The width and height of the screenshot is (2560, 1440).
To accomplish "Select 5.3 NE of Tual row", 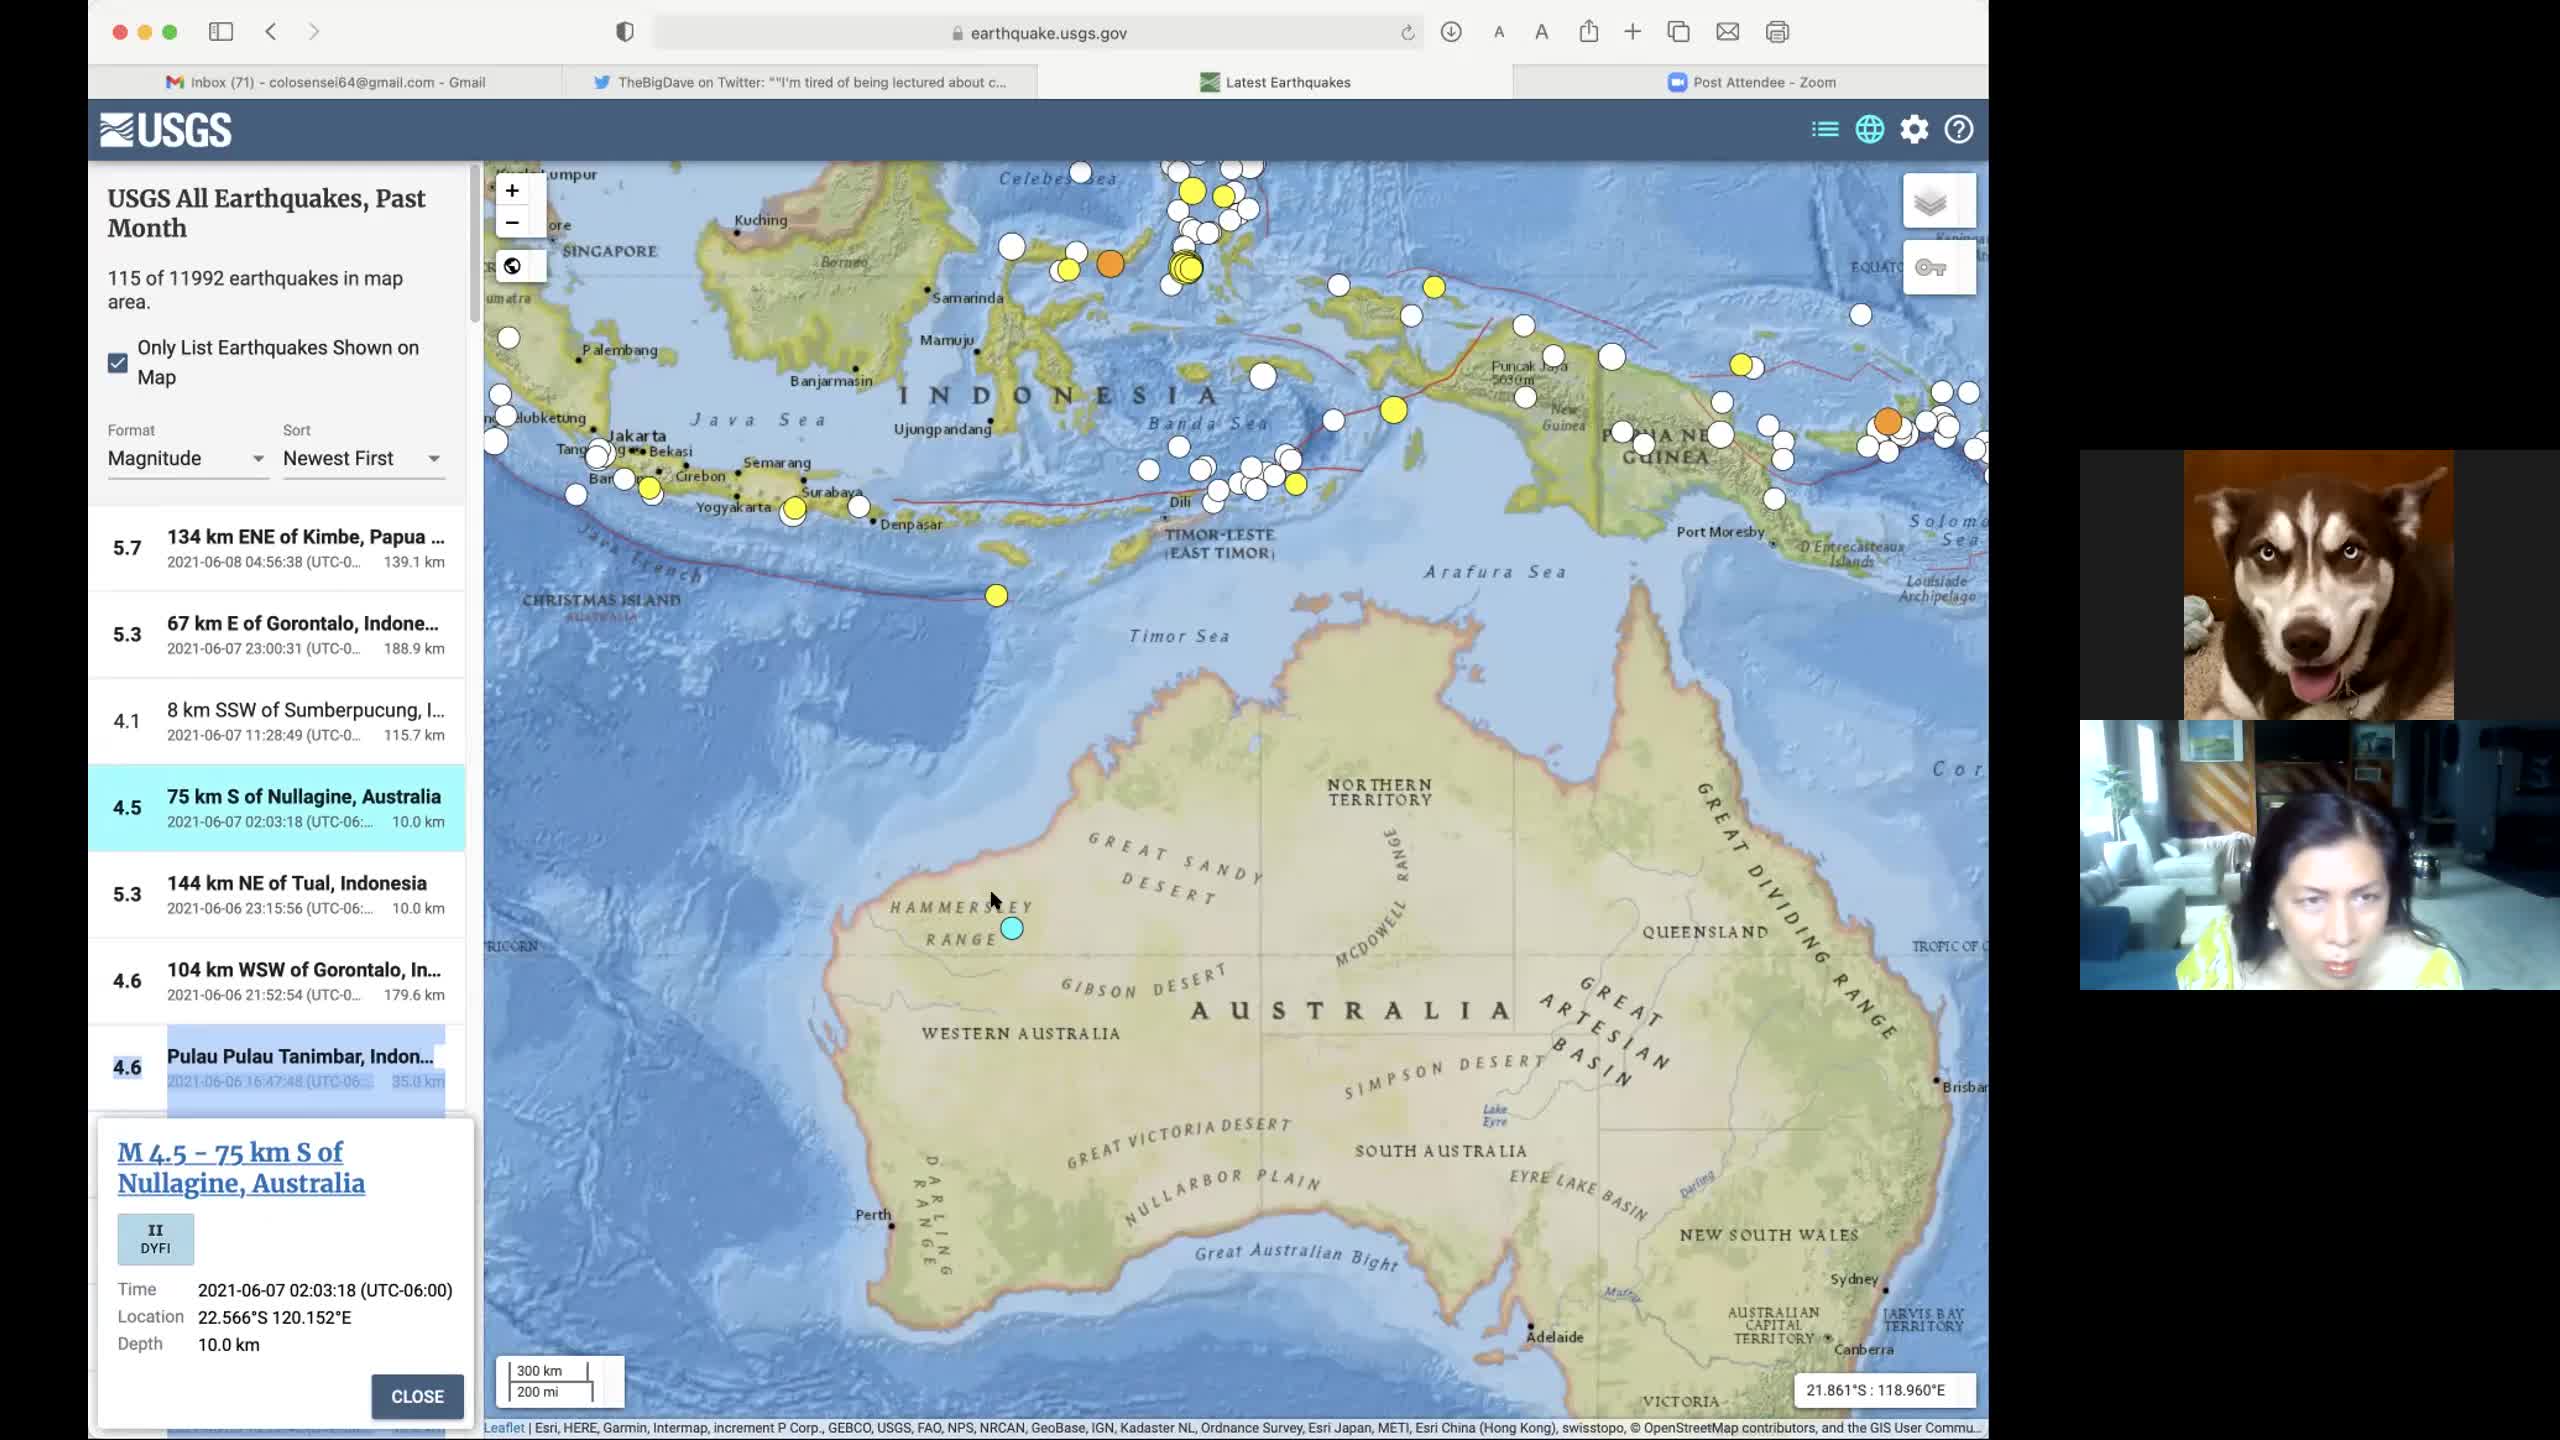I will (x=277, y=895).
